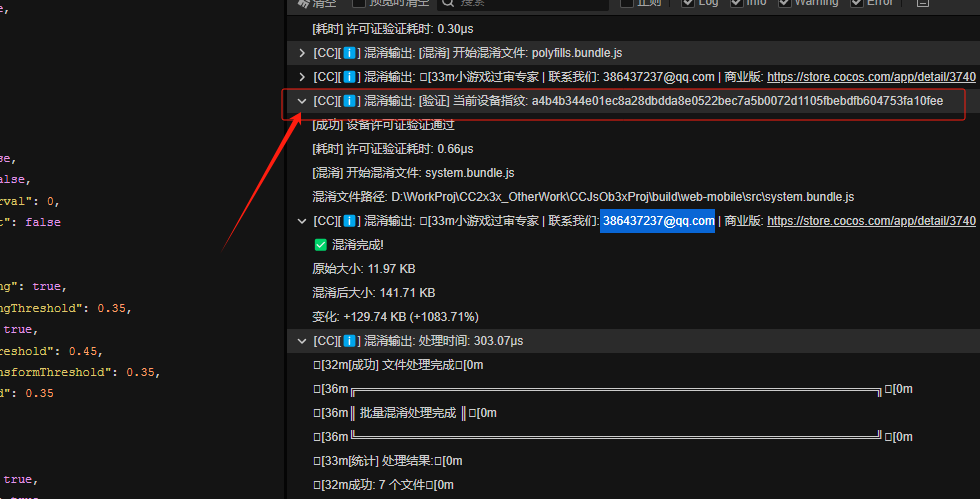The width and height of the screenshot is (980, 499).
Task: Click the 设备许可证验证通过 line
Action: [383, 125]
